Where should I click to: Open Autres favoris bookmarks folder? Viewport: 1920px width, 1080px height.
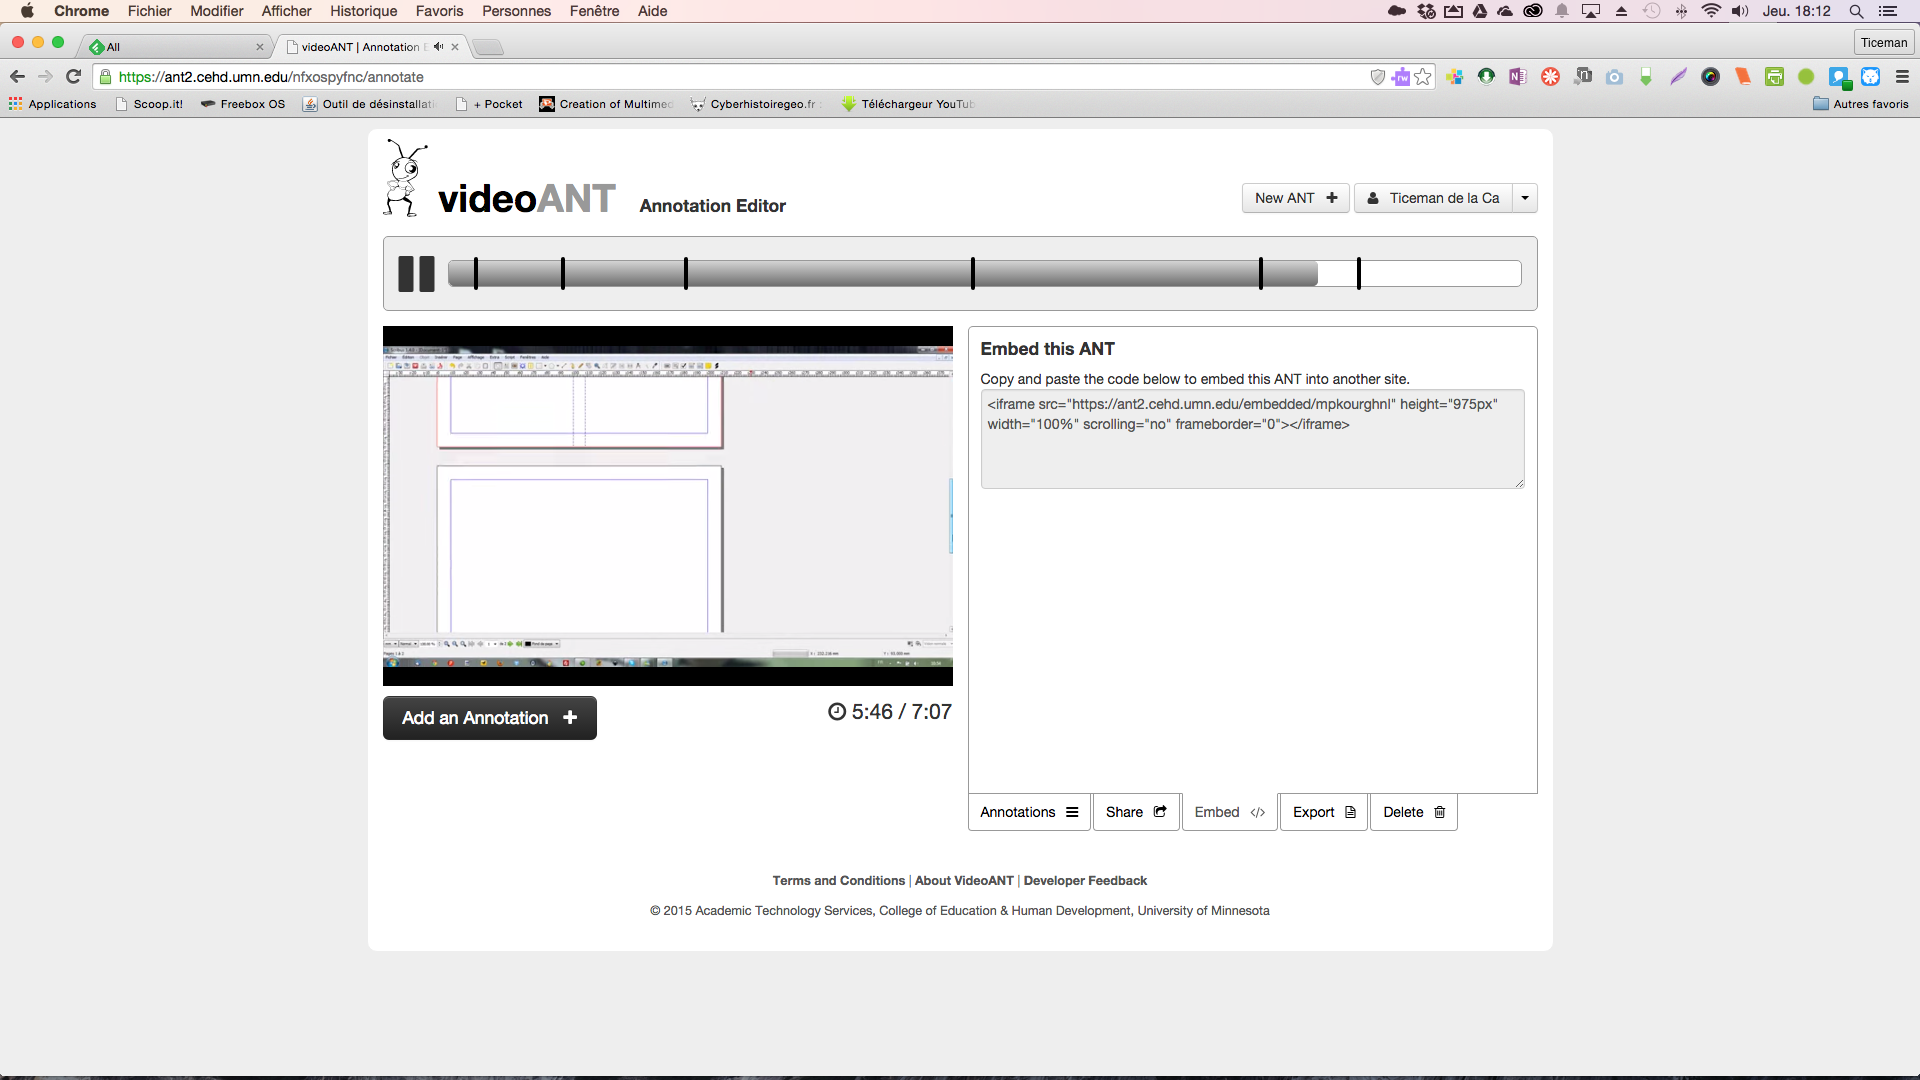pos(1861,104)
